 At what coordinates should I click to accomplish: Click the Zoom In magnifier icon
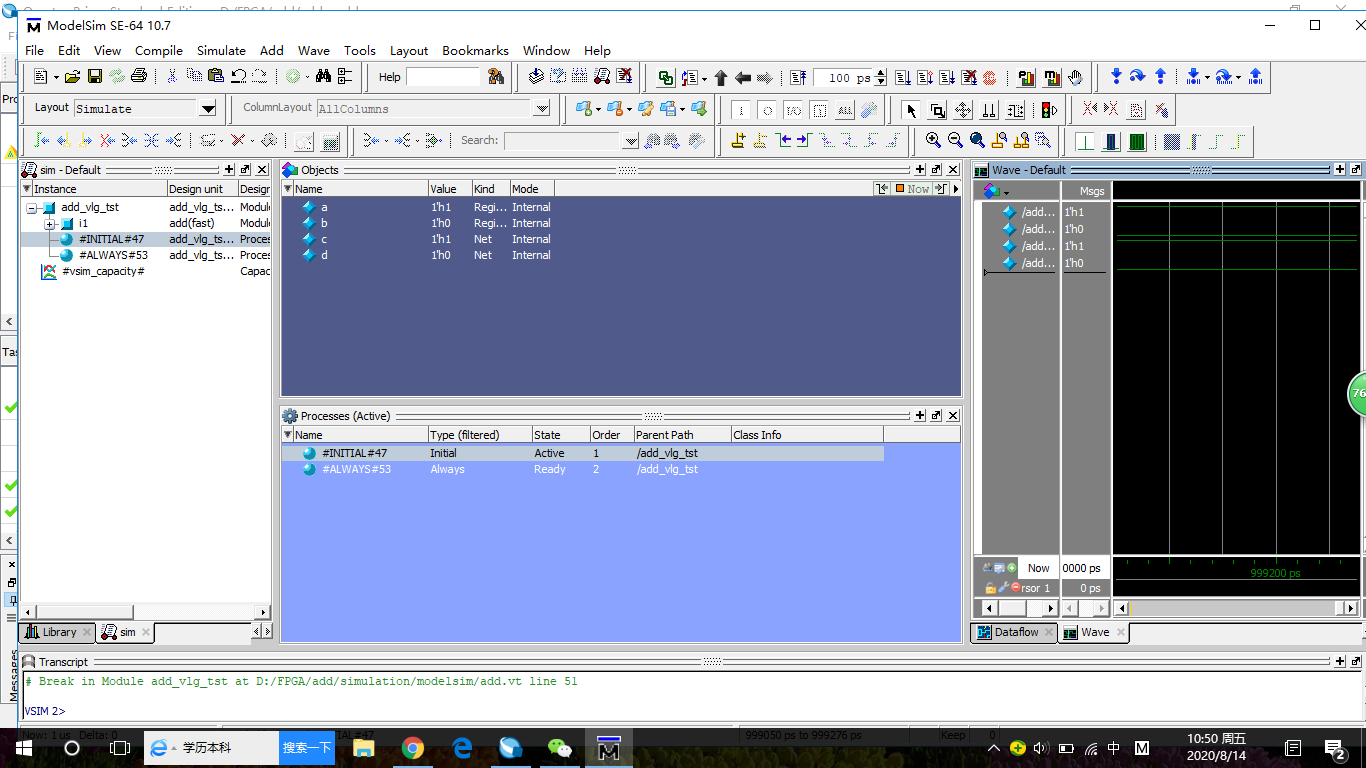933,141
